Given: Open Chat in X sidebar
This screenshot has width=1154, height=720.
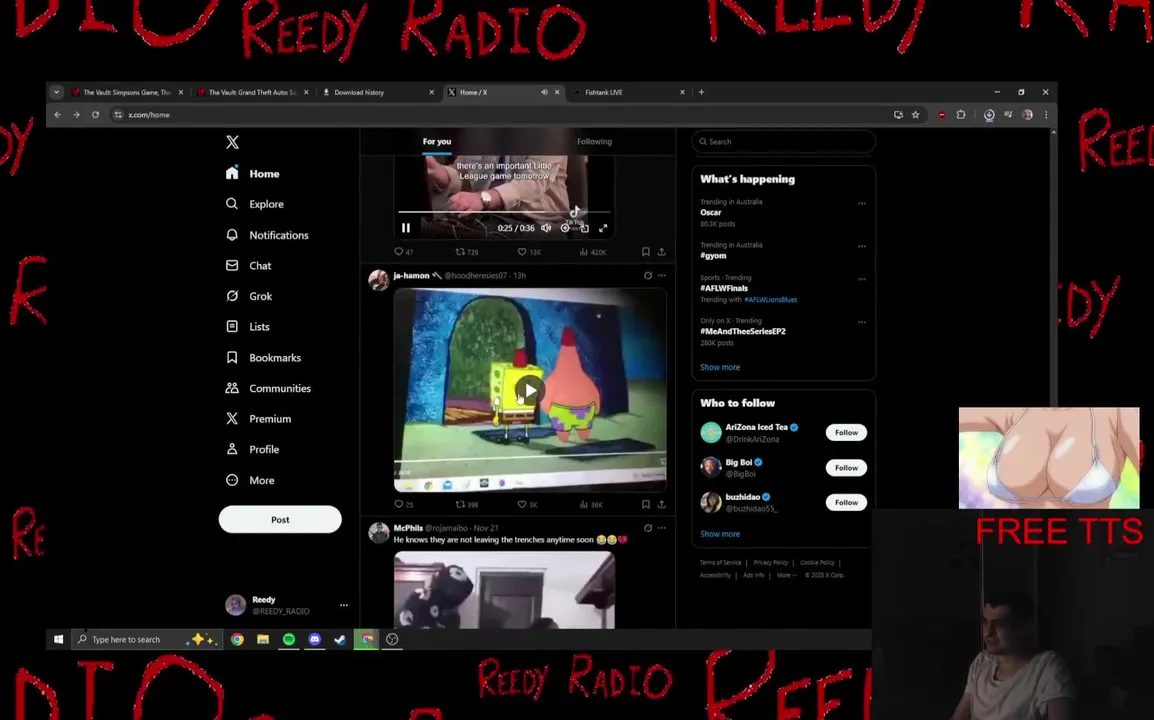Looking at the screenshot, I should click(x=249, y=266).
